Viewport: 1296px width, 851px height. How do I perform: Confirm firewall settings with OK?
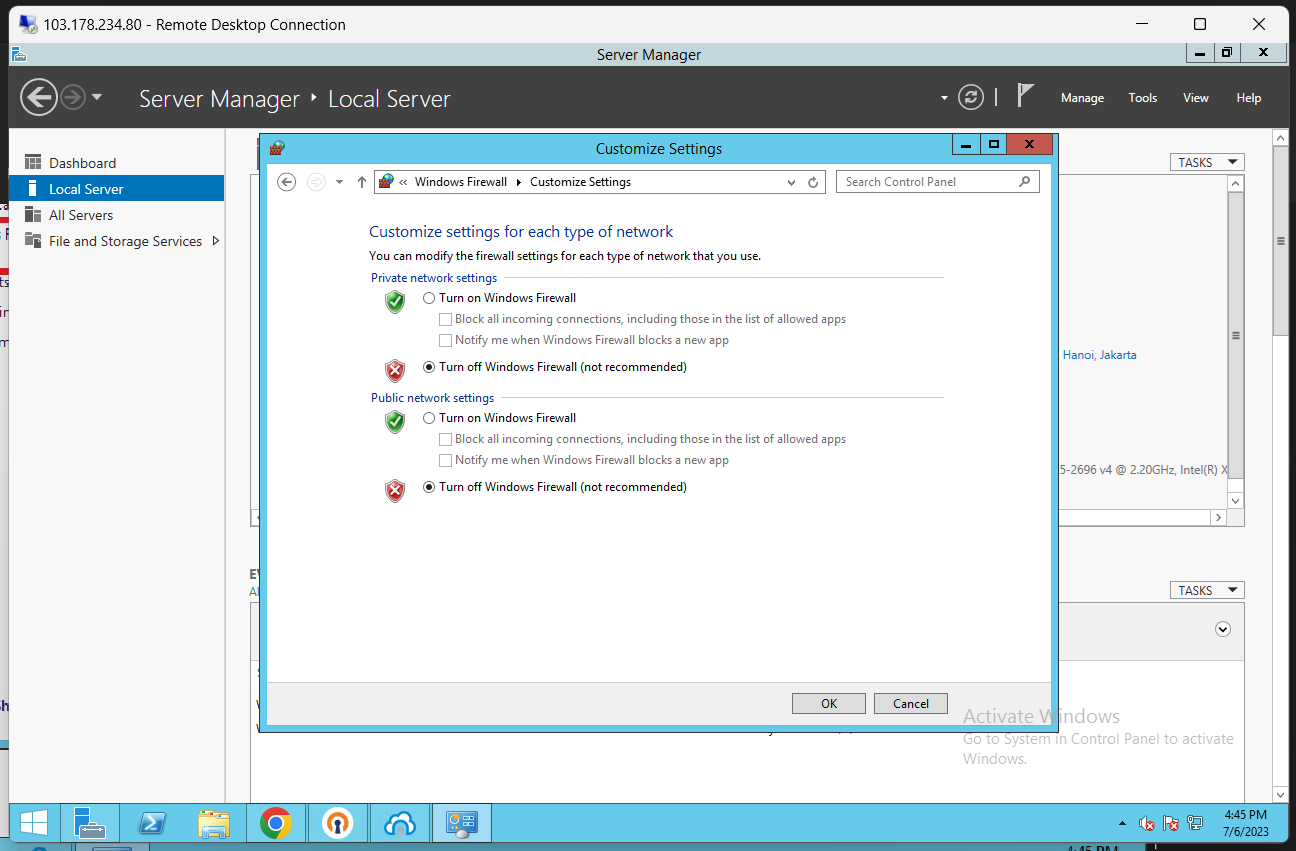[829, 703]
